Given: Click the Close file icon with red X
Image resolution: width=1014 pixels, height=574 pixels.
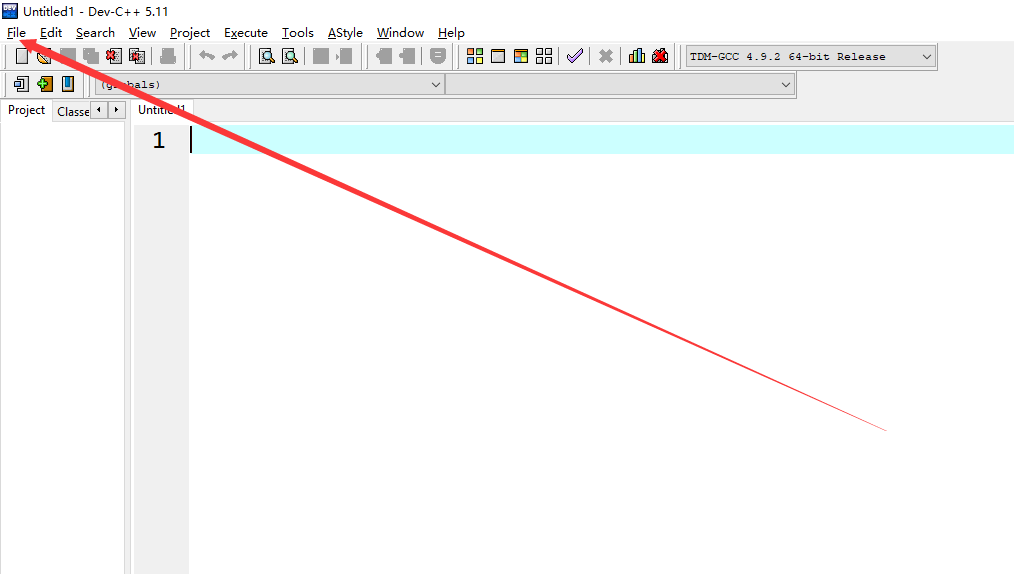Looking at the screenshot, I should [x=114, y=56].
